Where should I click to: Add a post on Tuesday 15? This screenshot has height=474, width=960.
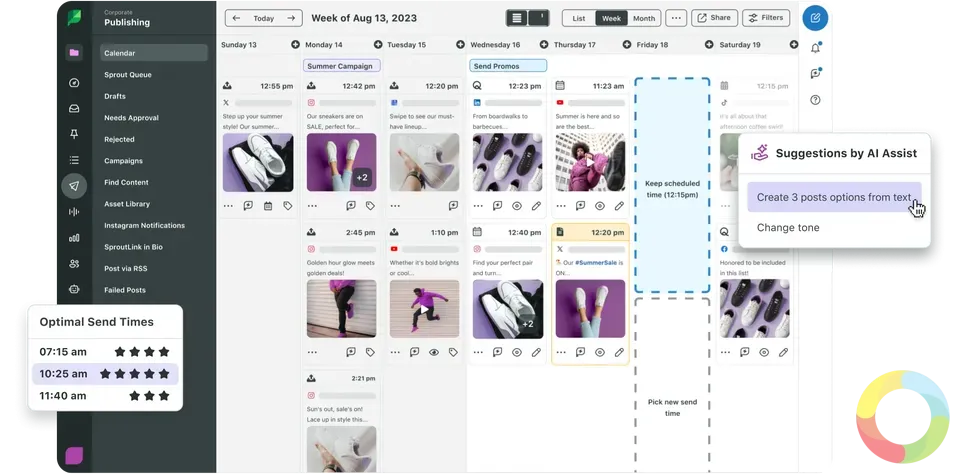pyautogui.click(x=460, y=44)
